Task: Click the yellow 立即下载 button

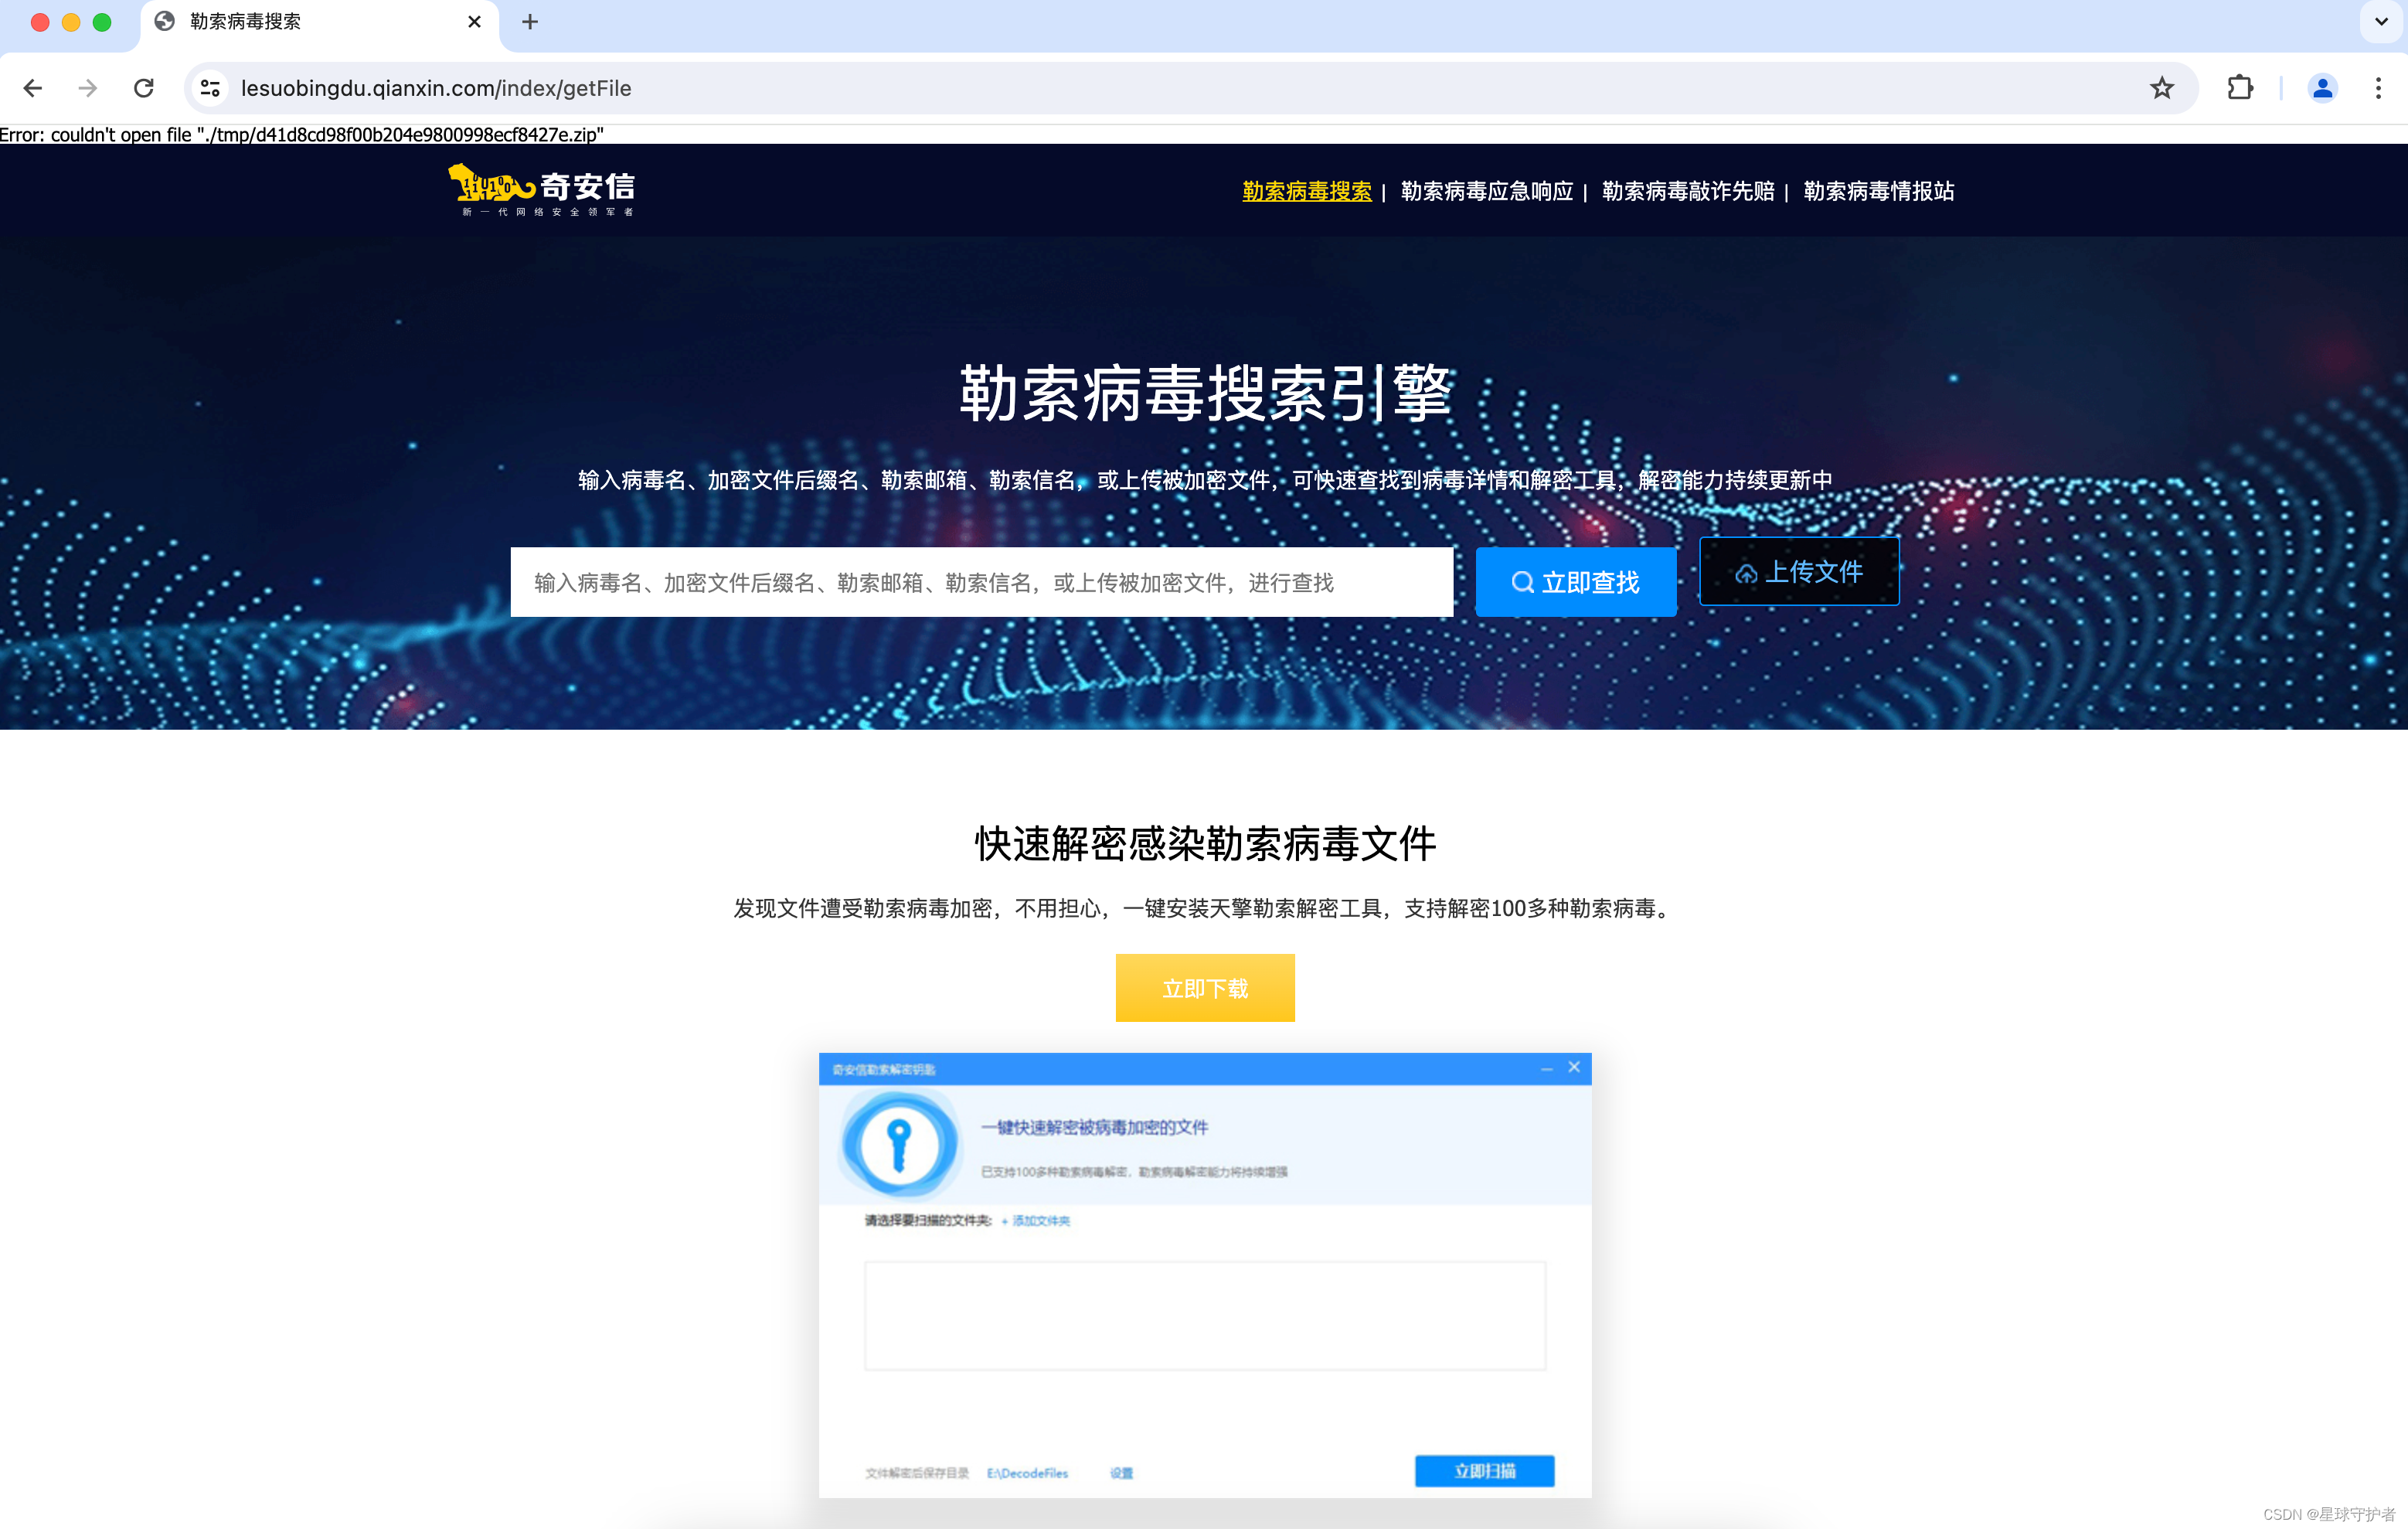Action: (1204, 988)
